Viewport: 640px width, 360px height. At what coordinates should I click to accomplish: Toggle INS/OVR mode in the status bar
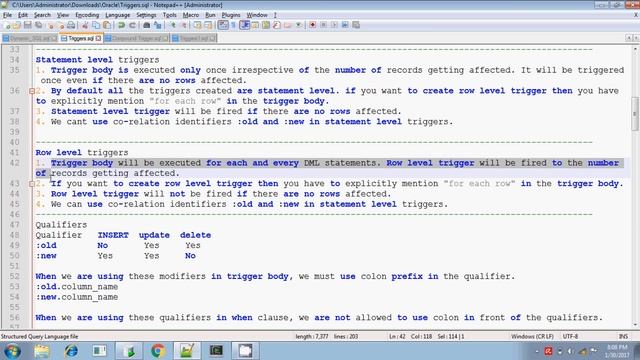tap(623, 336)
